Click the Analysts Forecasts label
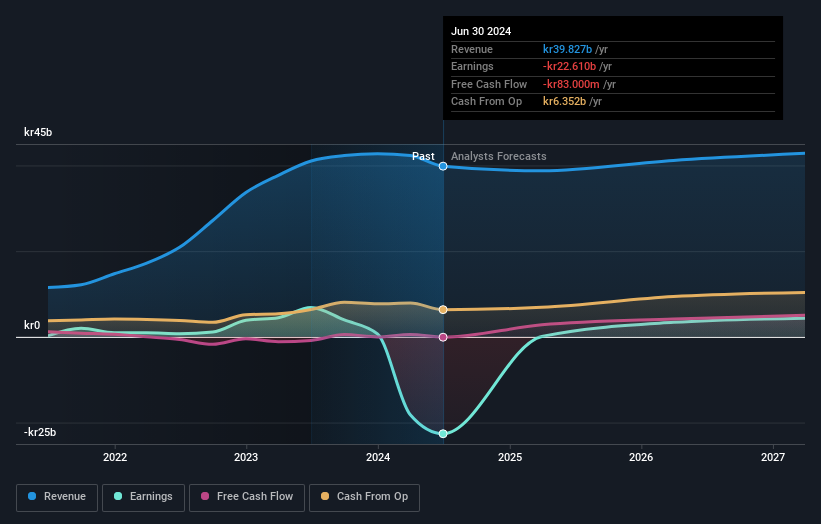 pyautogui.click(x=498, y=156)
